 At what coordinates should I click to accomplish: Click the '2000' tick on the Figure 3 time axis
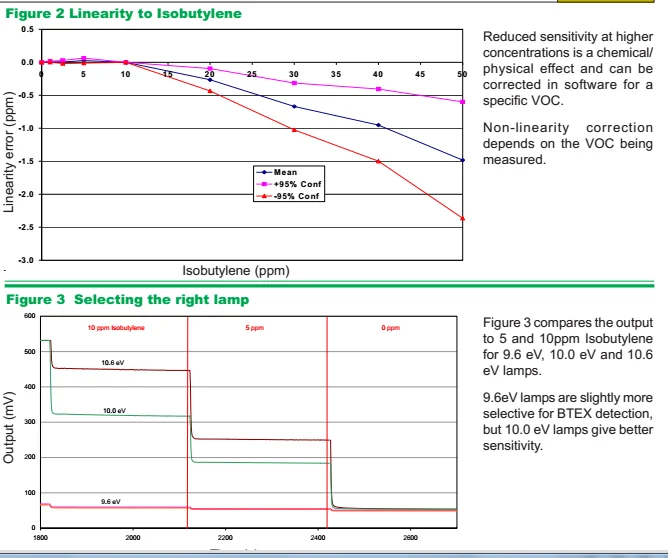click(x=133, y=538)
